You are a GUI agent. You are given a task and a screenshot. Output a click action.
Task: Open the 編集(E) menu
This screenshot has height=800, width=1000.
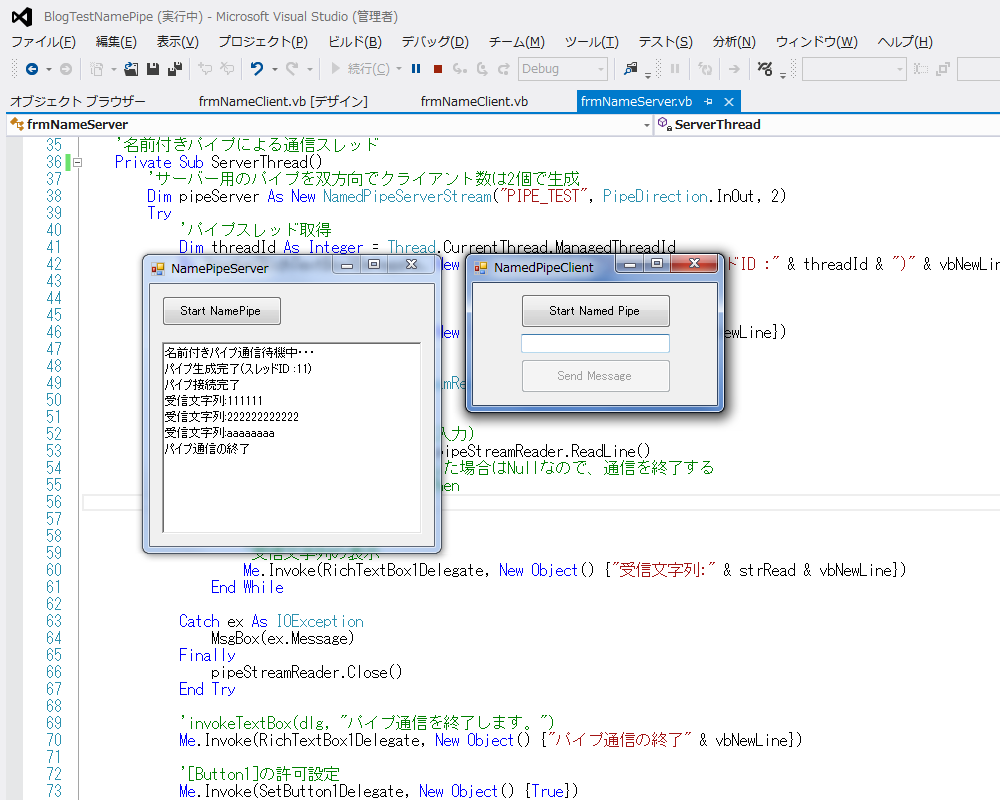[x=116, y=42]
